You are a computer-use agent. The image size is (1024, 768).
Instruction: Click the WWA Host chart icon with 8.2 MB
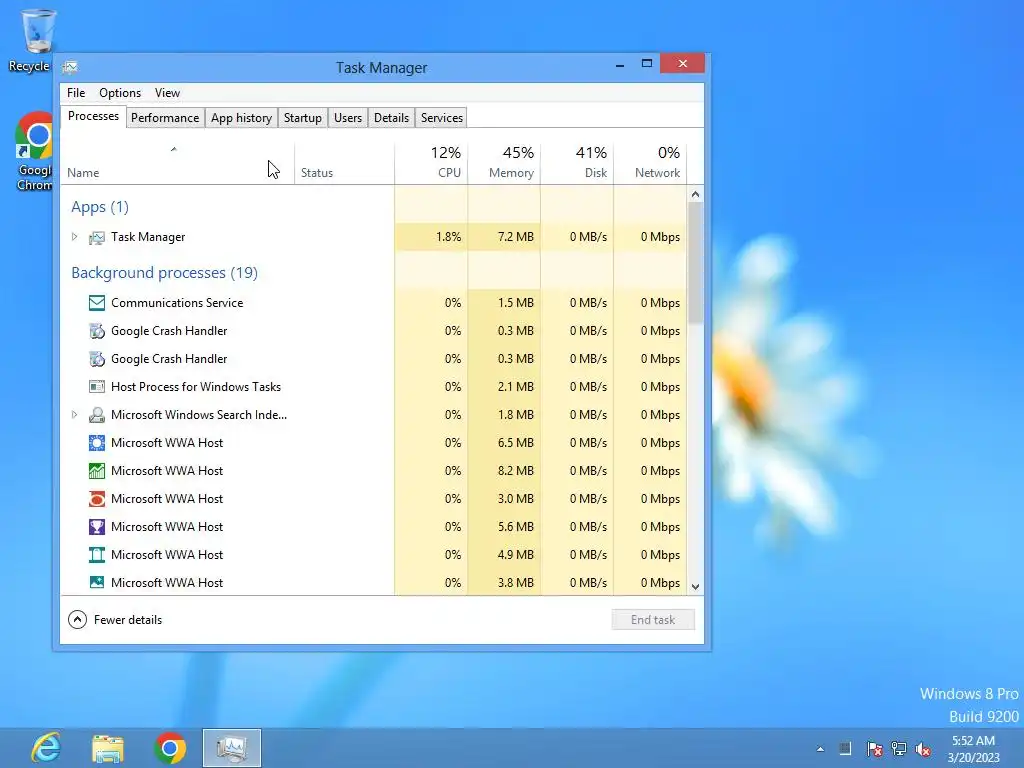(97, 471)
